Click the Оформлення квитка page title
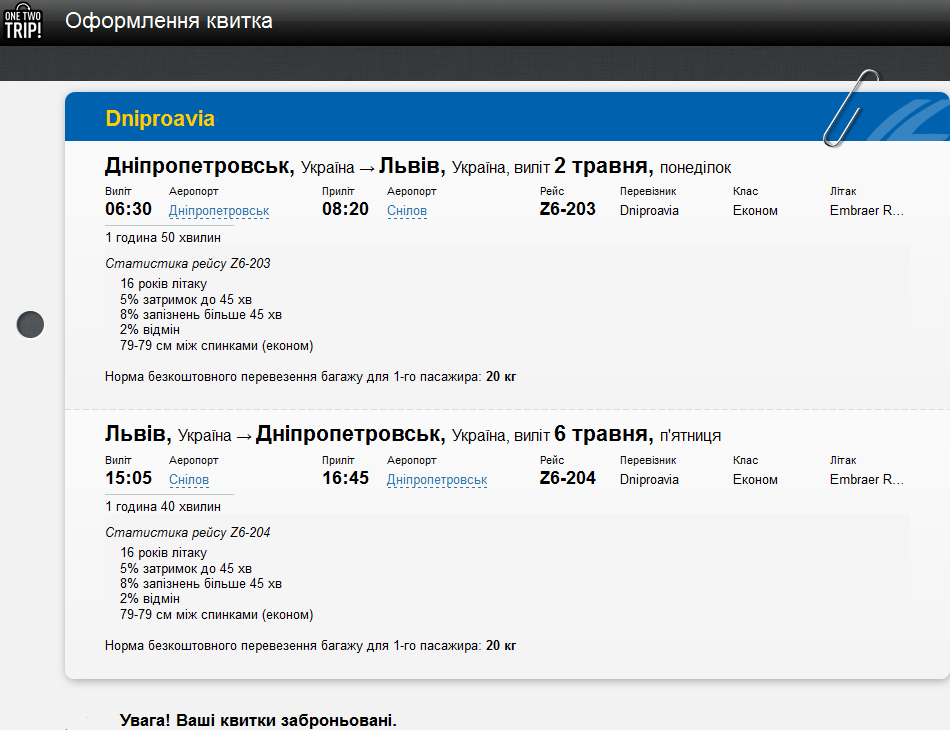The image size is (950, 730). pyautogui.click(x=168, y=21)
